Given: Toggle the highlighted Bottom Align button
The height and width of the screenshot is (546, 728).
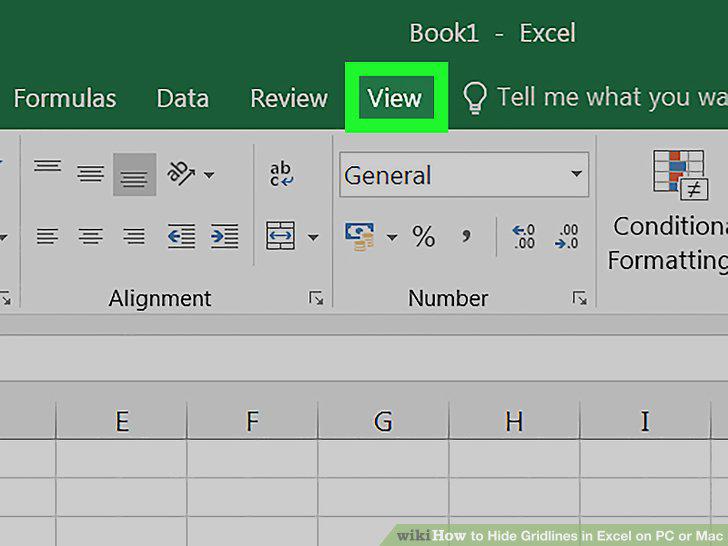Looking at the screenshot, I should 134,175.
